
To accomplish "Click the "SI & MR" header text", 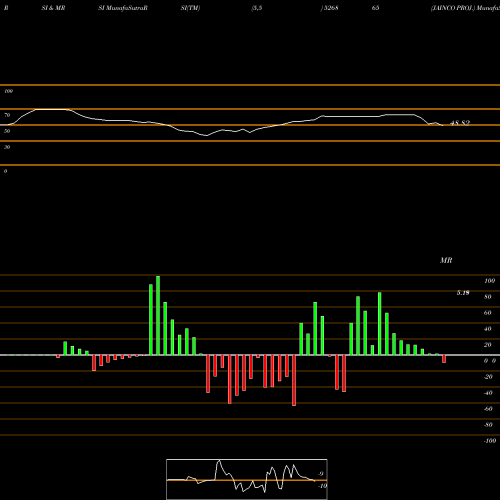I will [53, 8].
